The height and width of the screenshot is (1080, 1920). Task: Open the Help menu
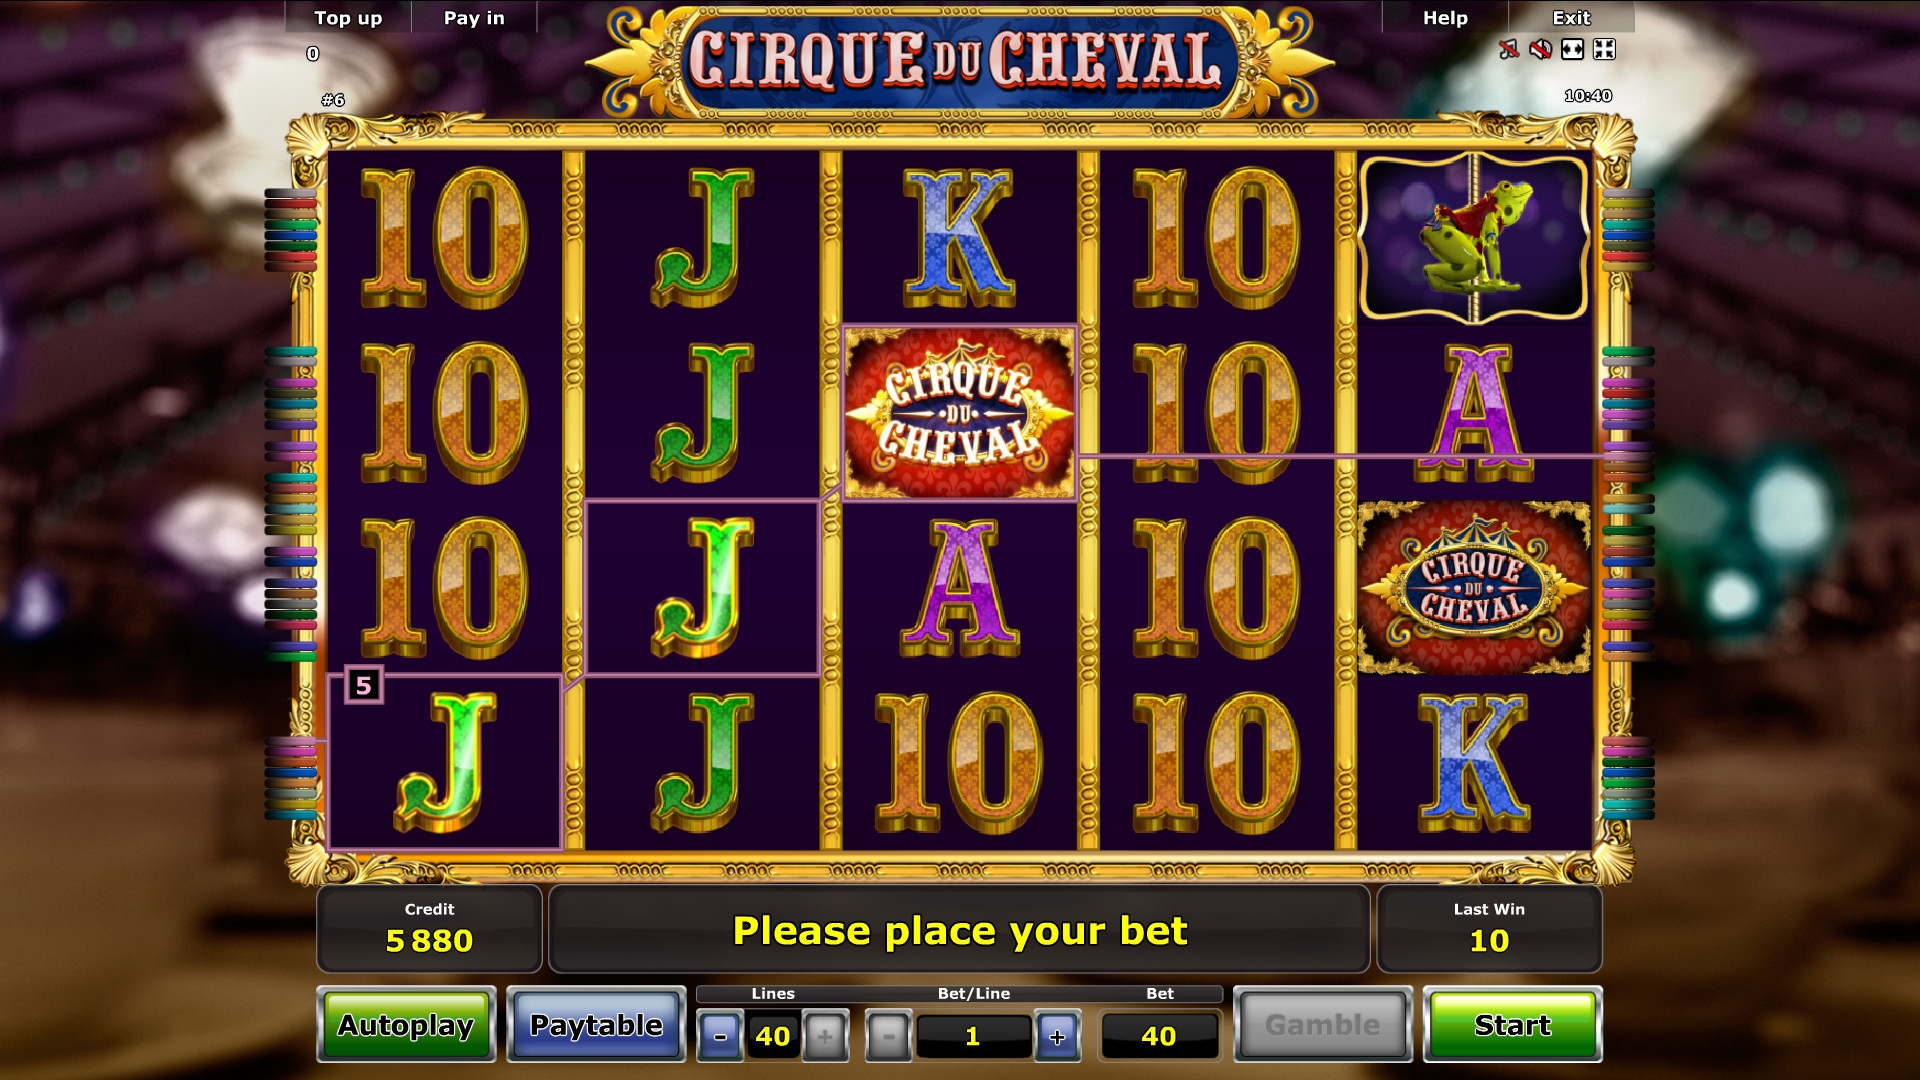click(1445, 18)
